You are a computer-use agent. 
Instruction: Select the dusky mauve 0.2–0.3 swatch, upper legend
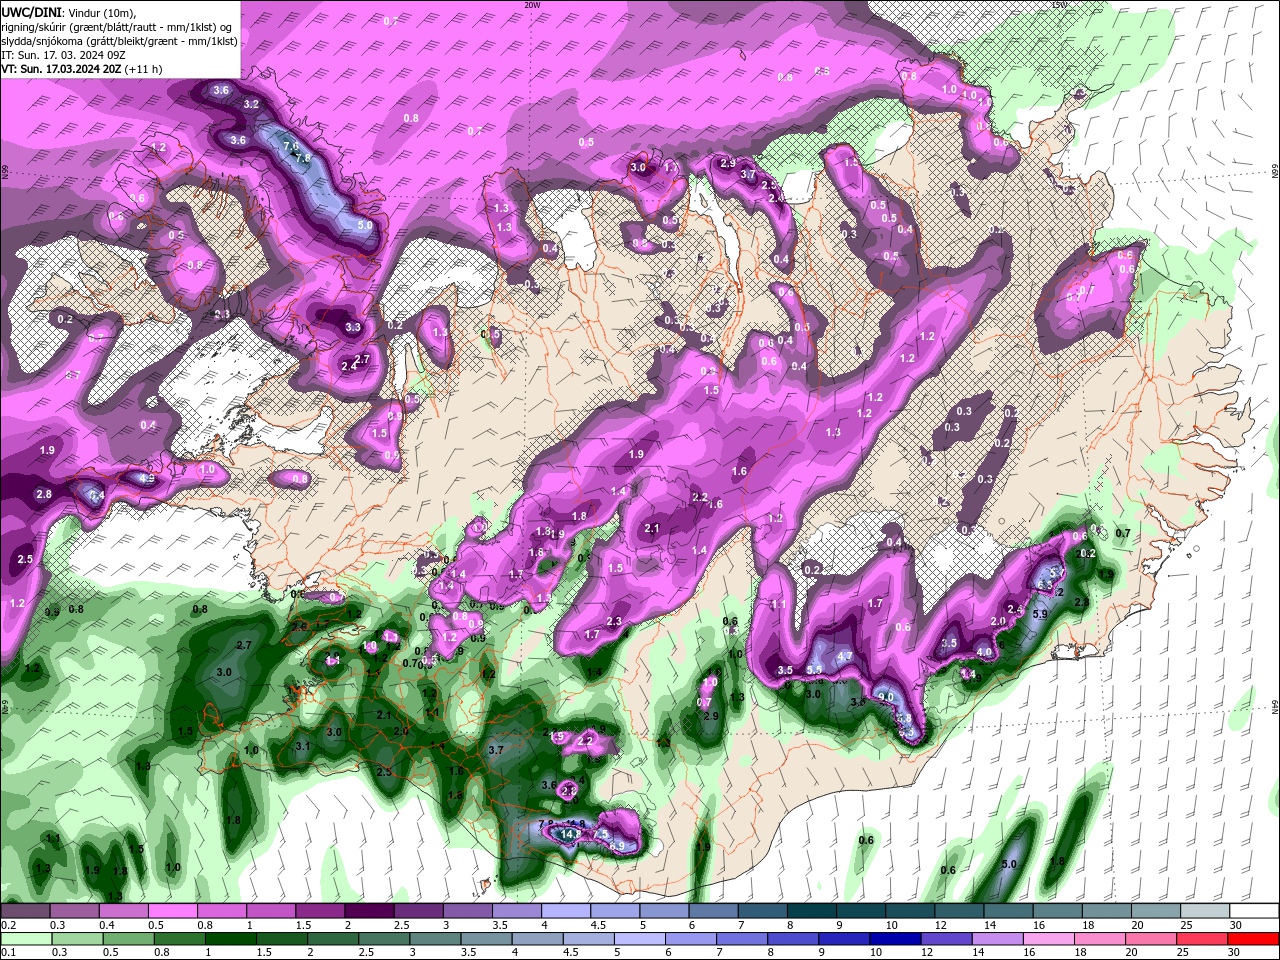click(25, 911)
